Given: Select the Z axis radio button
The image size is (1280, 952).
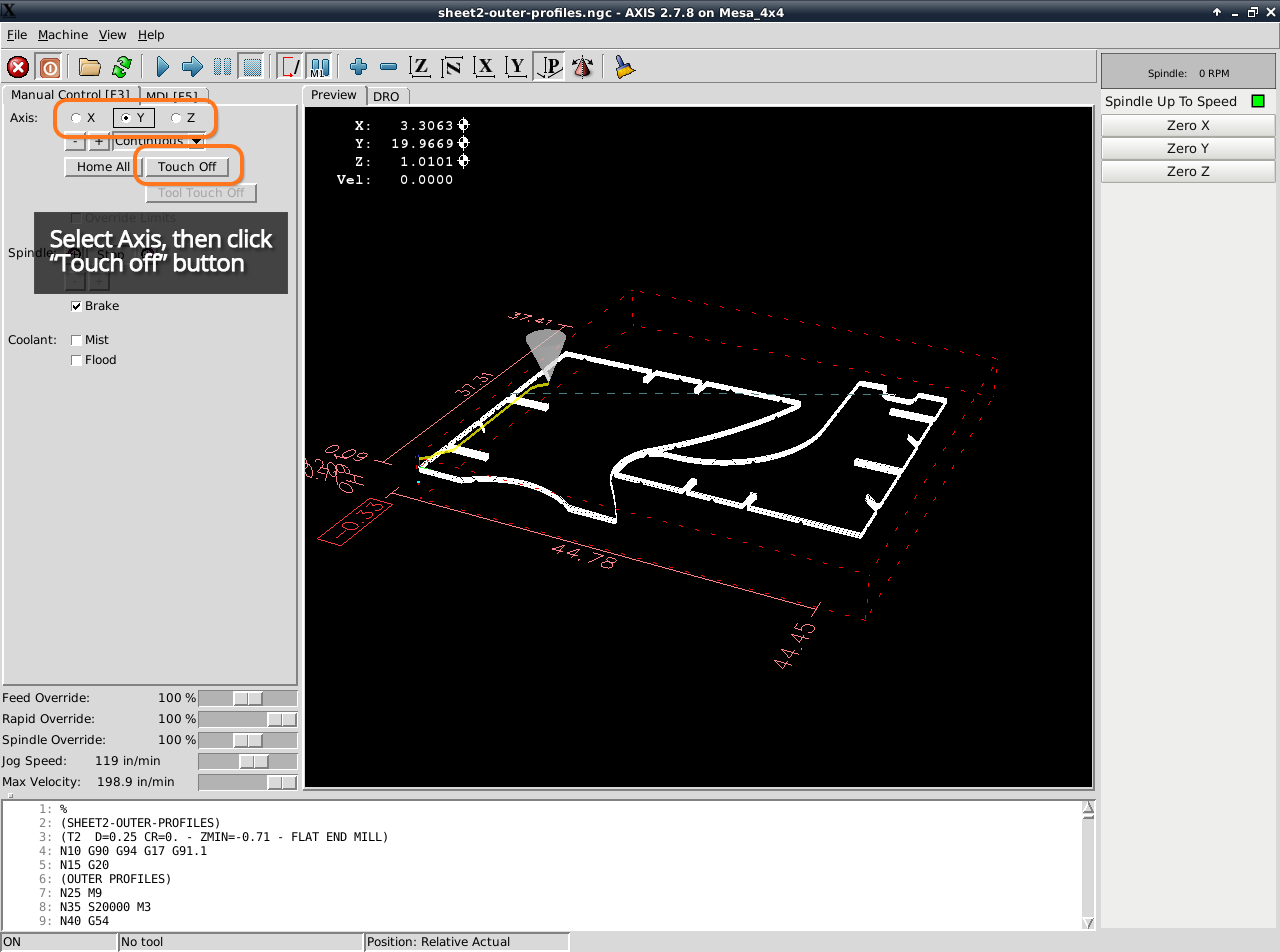Looking at the screenshot, I should pos(177,118).
